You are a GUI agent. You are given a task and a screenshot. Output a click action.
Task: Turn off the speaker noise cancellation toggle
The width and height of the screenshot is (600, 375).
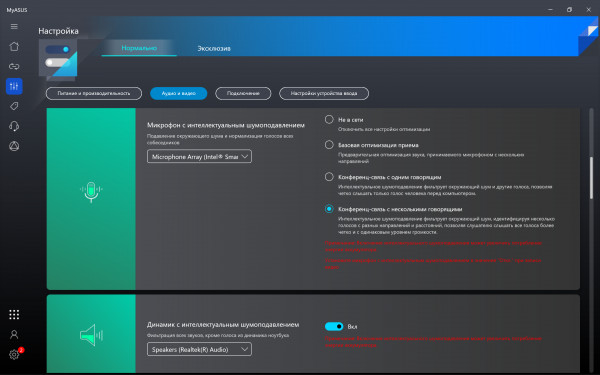(x=334, y=326)
